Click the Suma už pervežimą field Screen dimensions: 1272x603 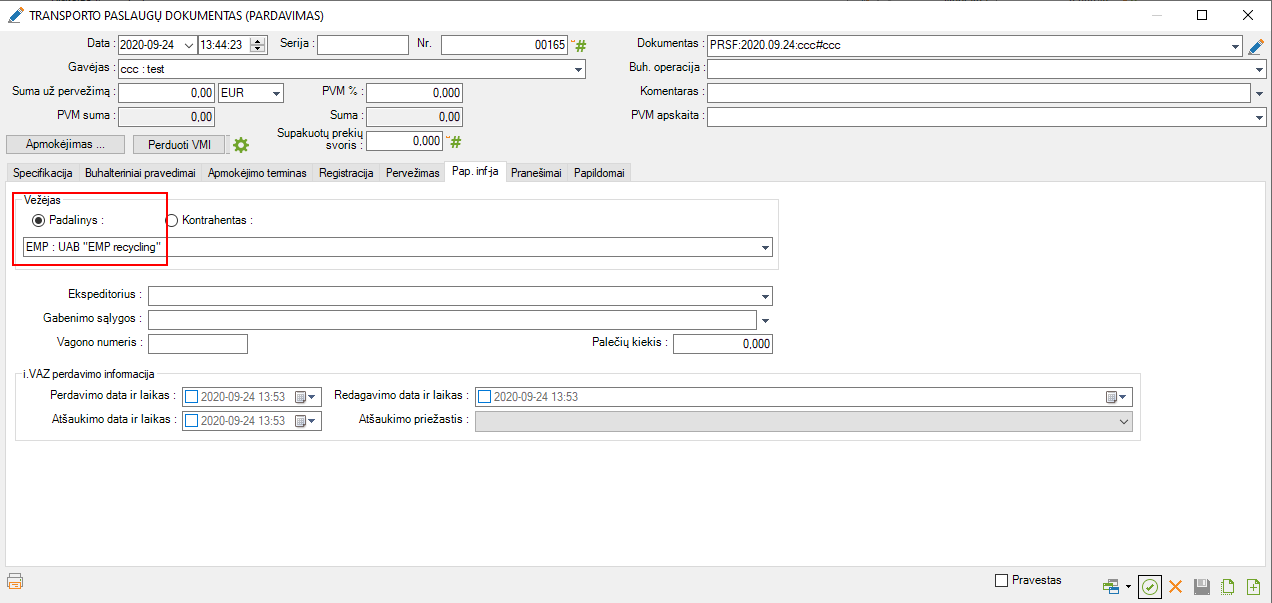pyautogui.click(x=167, y=93)
